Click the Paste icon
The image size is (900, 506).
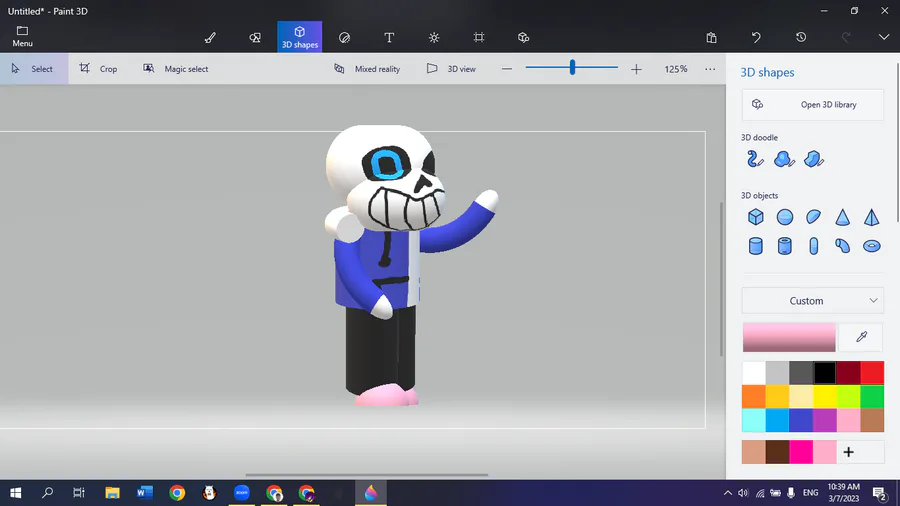click(x=711, y=37)
